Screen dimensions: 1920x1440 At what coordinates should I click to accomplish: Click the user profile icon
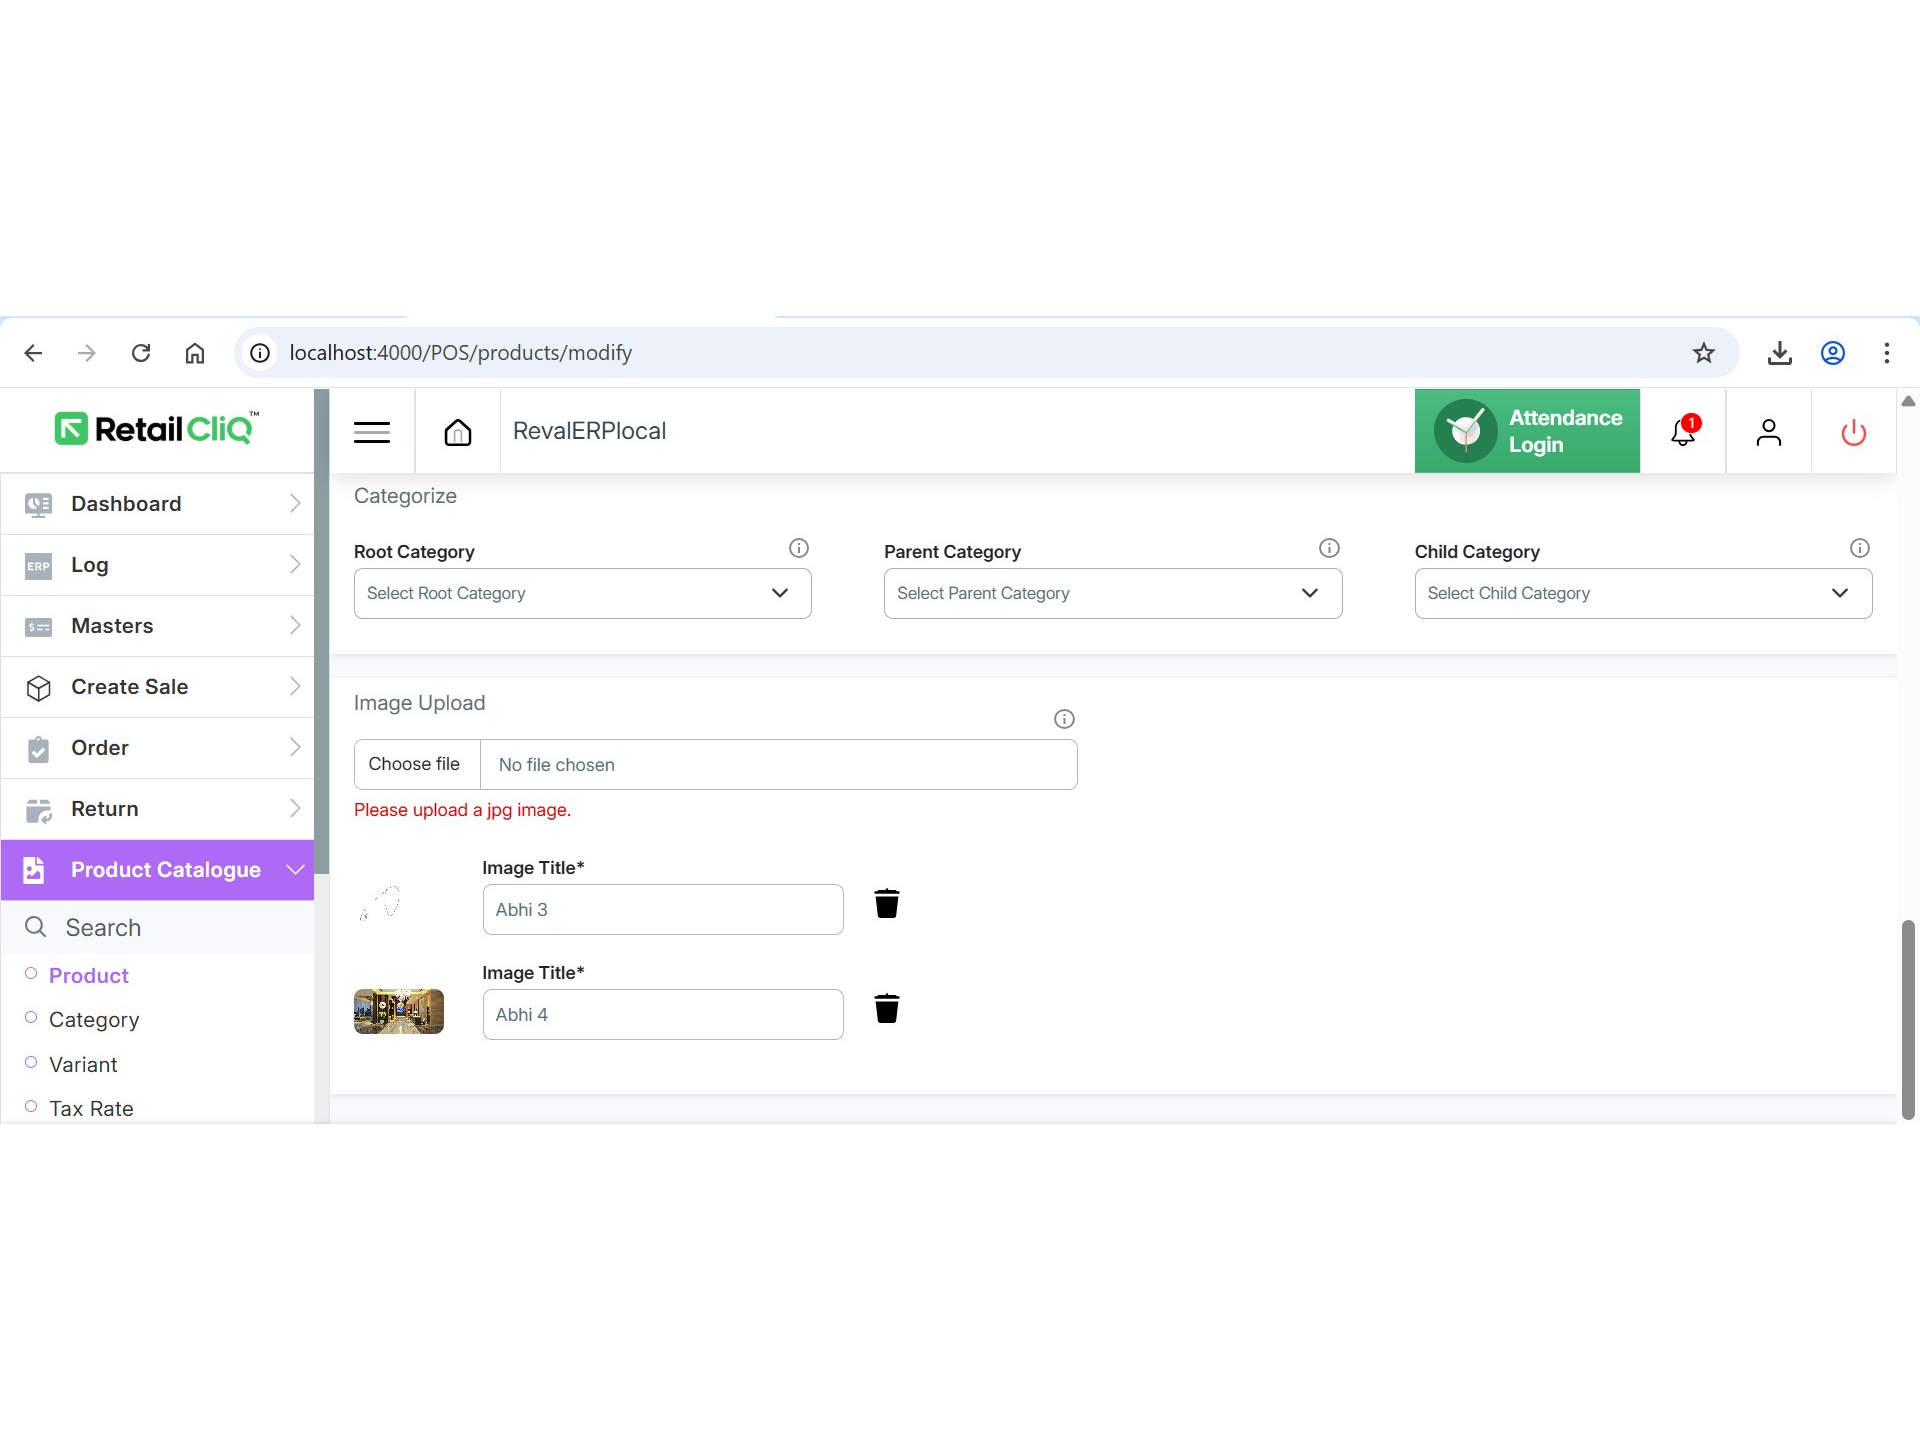1768,432
